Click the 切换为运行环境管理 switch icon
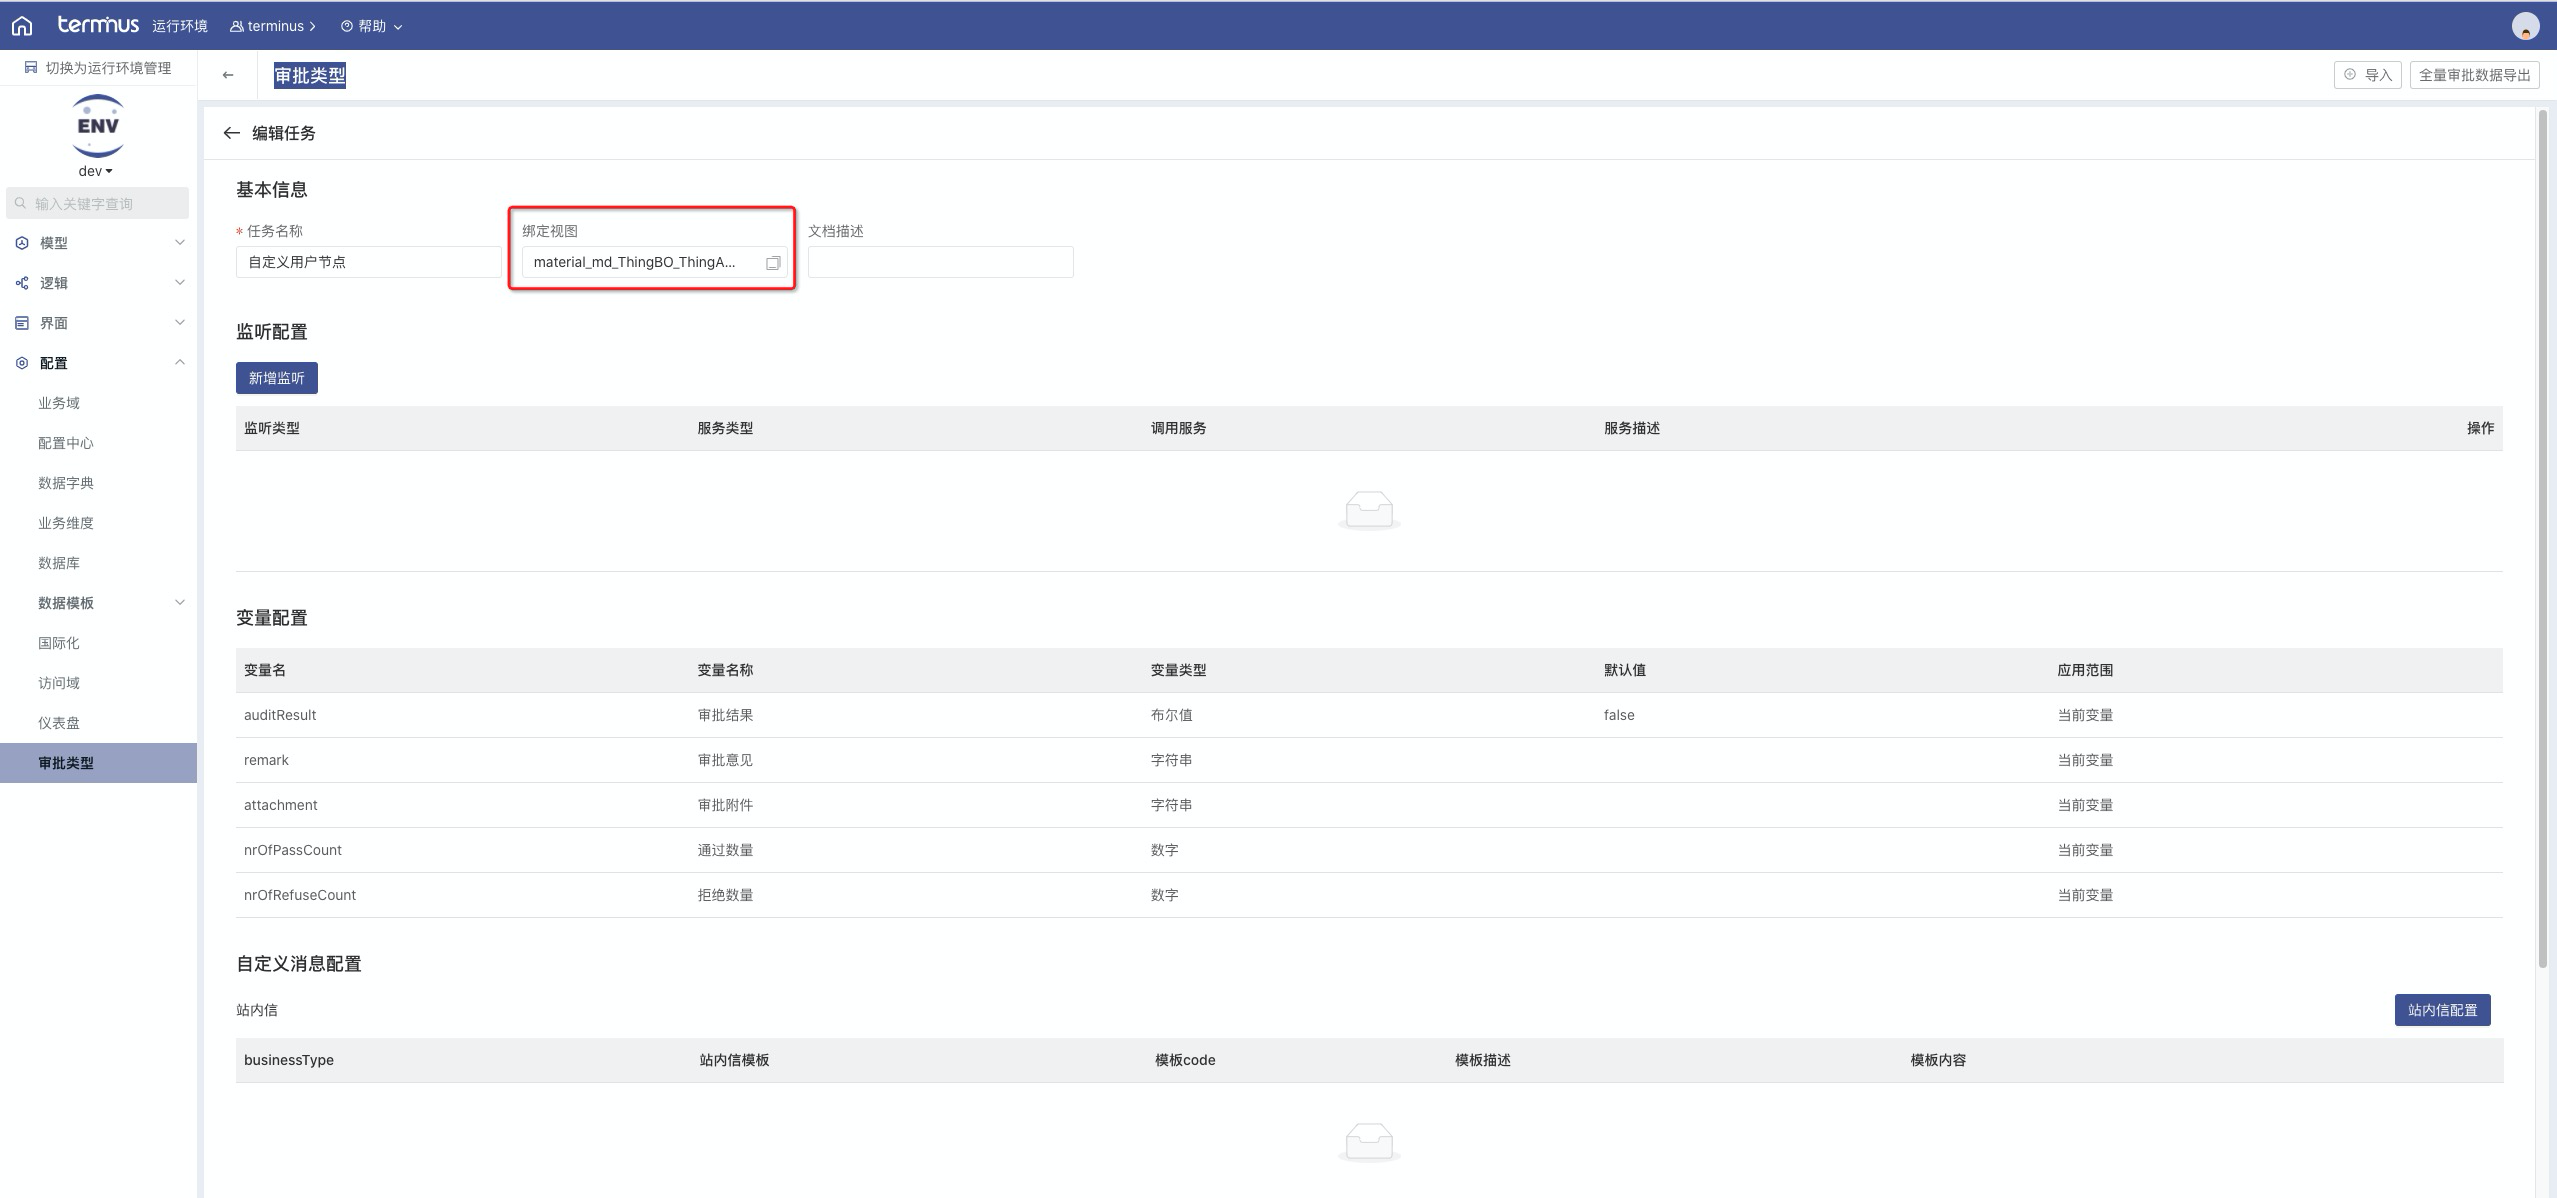The image size is (2557, 1198). coord(31,67)
